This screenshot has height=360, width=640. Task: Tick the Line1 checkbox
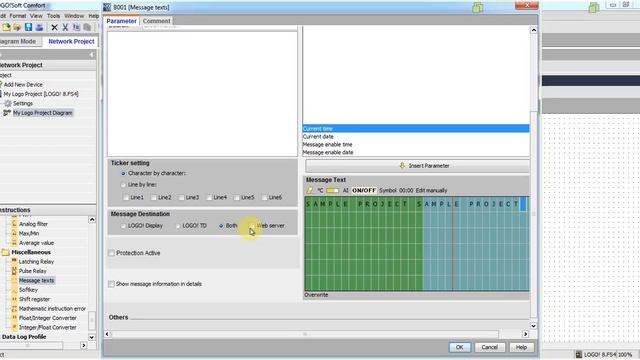pos(126,198)
